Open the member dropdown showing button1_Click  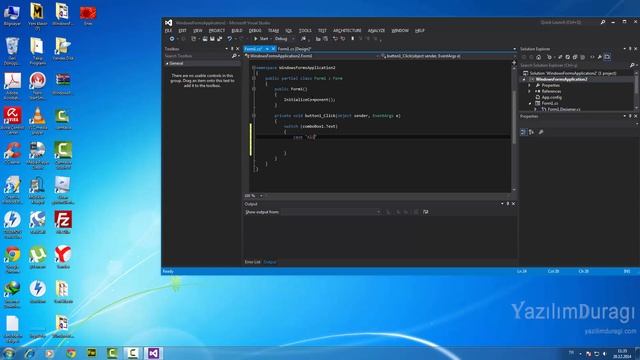[x=447, y=56]
